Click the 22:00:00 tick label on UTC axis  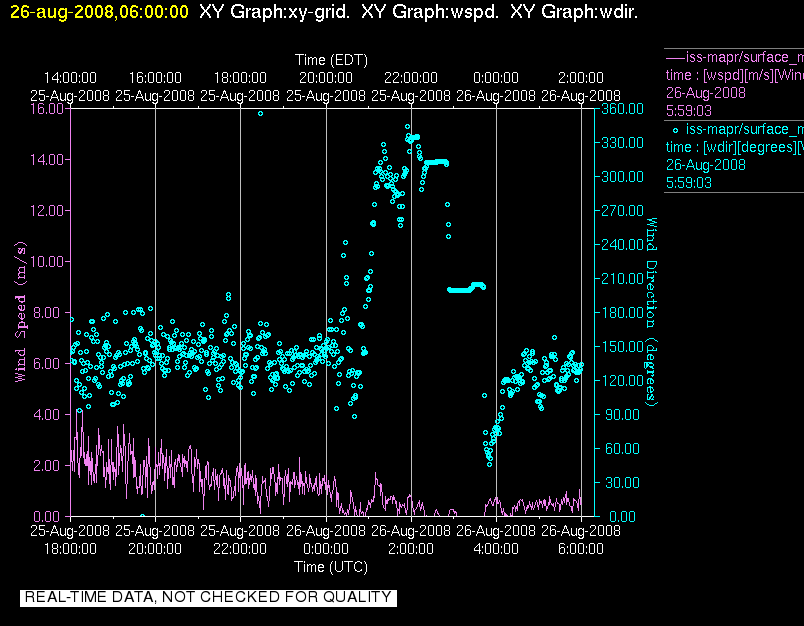[x=240, y=549]
